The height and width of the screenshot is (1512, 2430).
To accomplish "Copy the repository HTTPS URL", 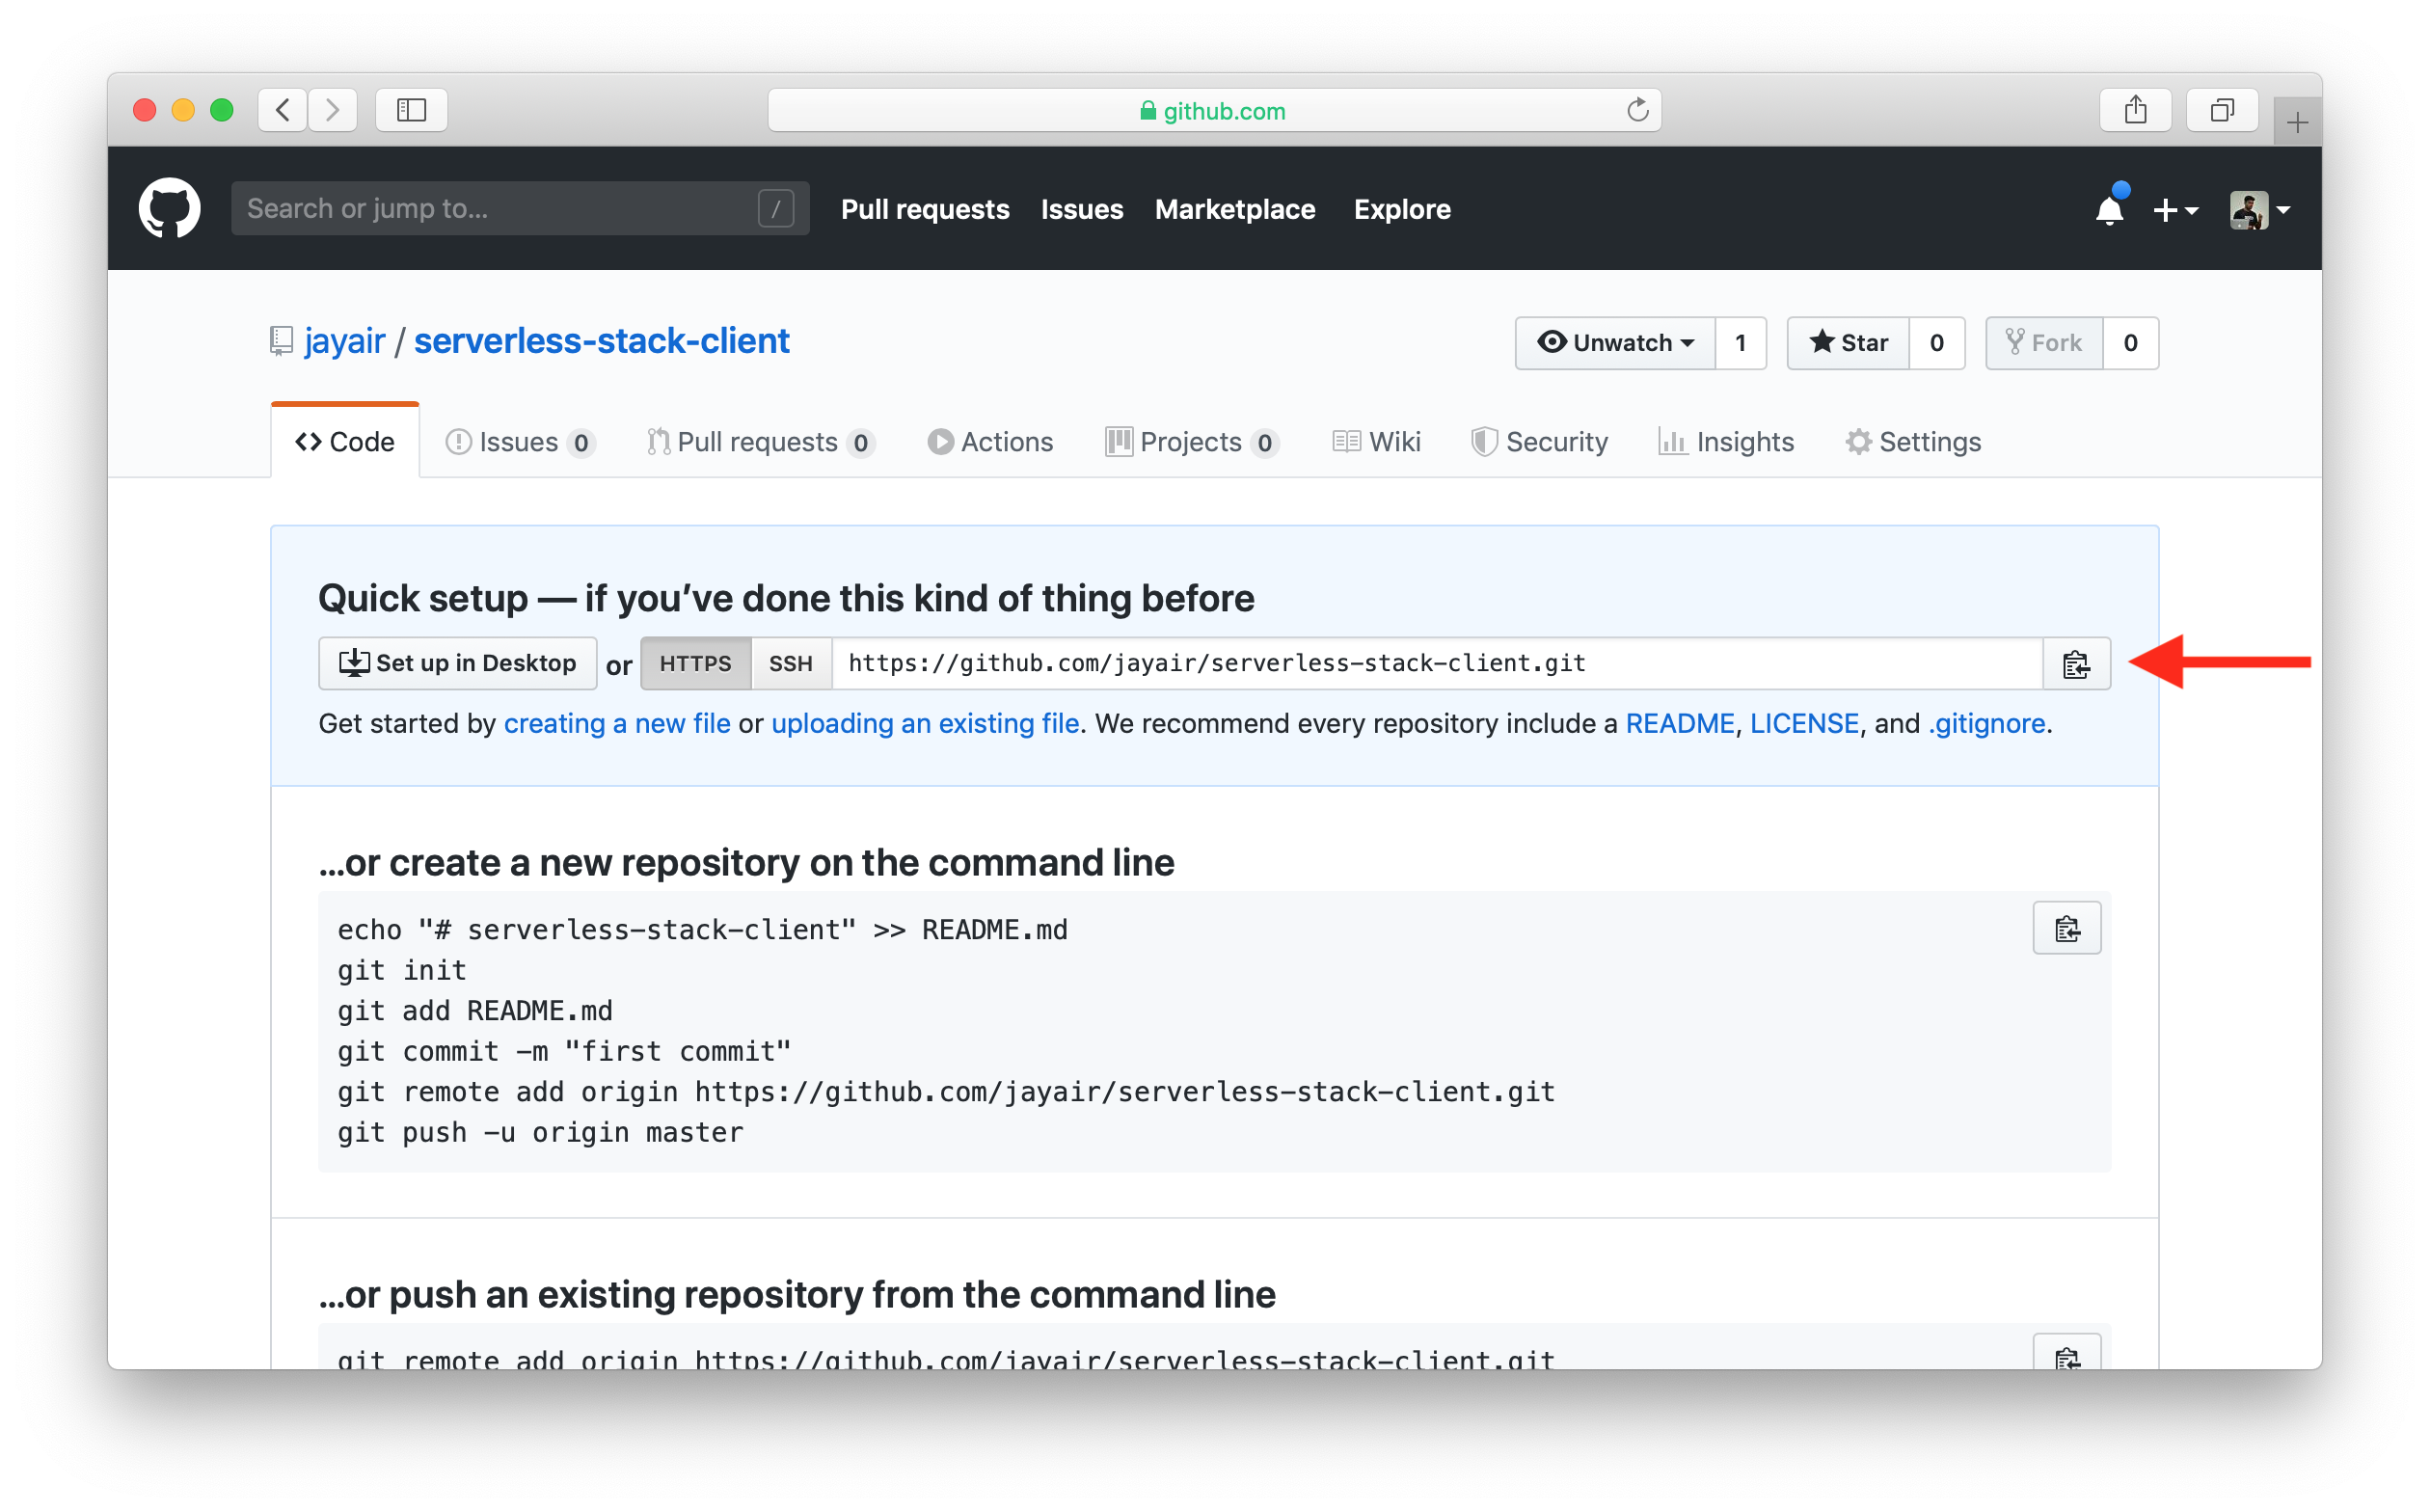I will pyautogui.click(x=2076, y=664).
